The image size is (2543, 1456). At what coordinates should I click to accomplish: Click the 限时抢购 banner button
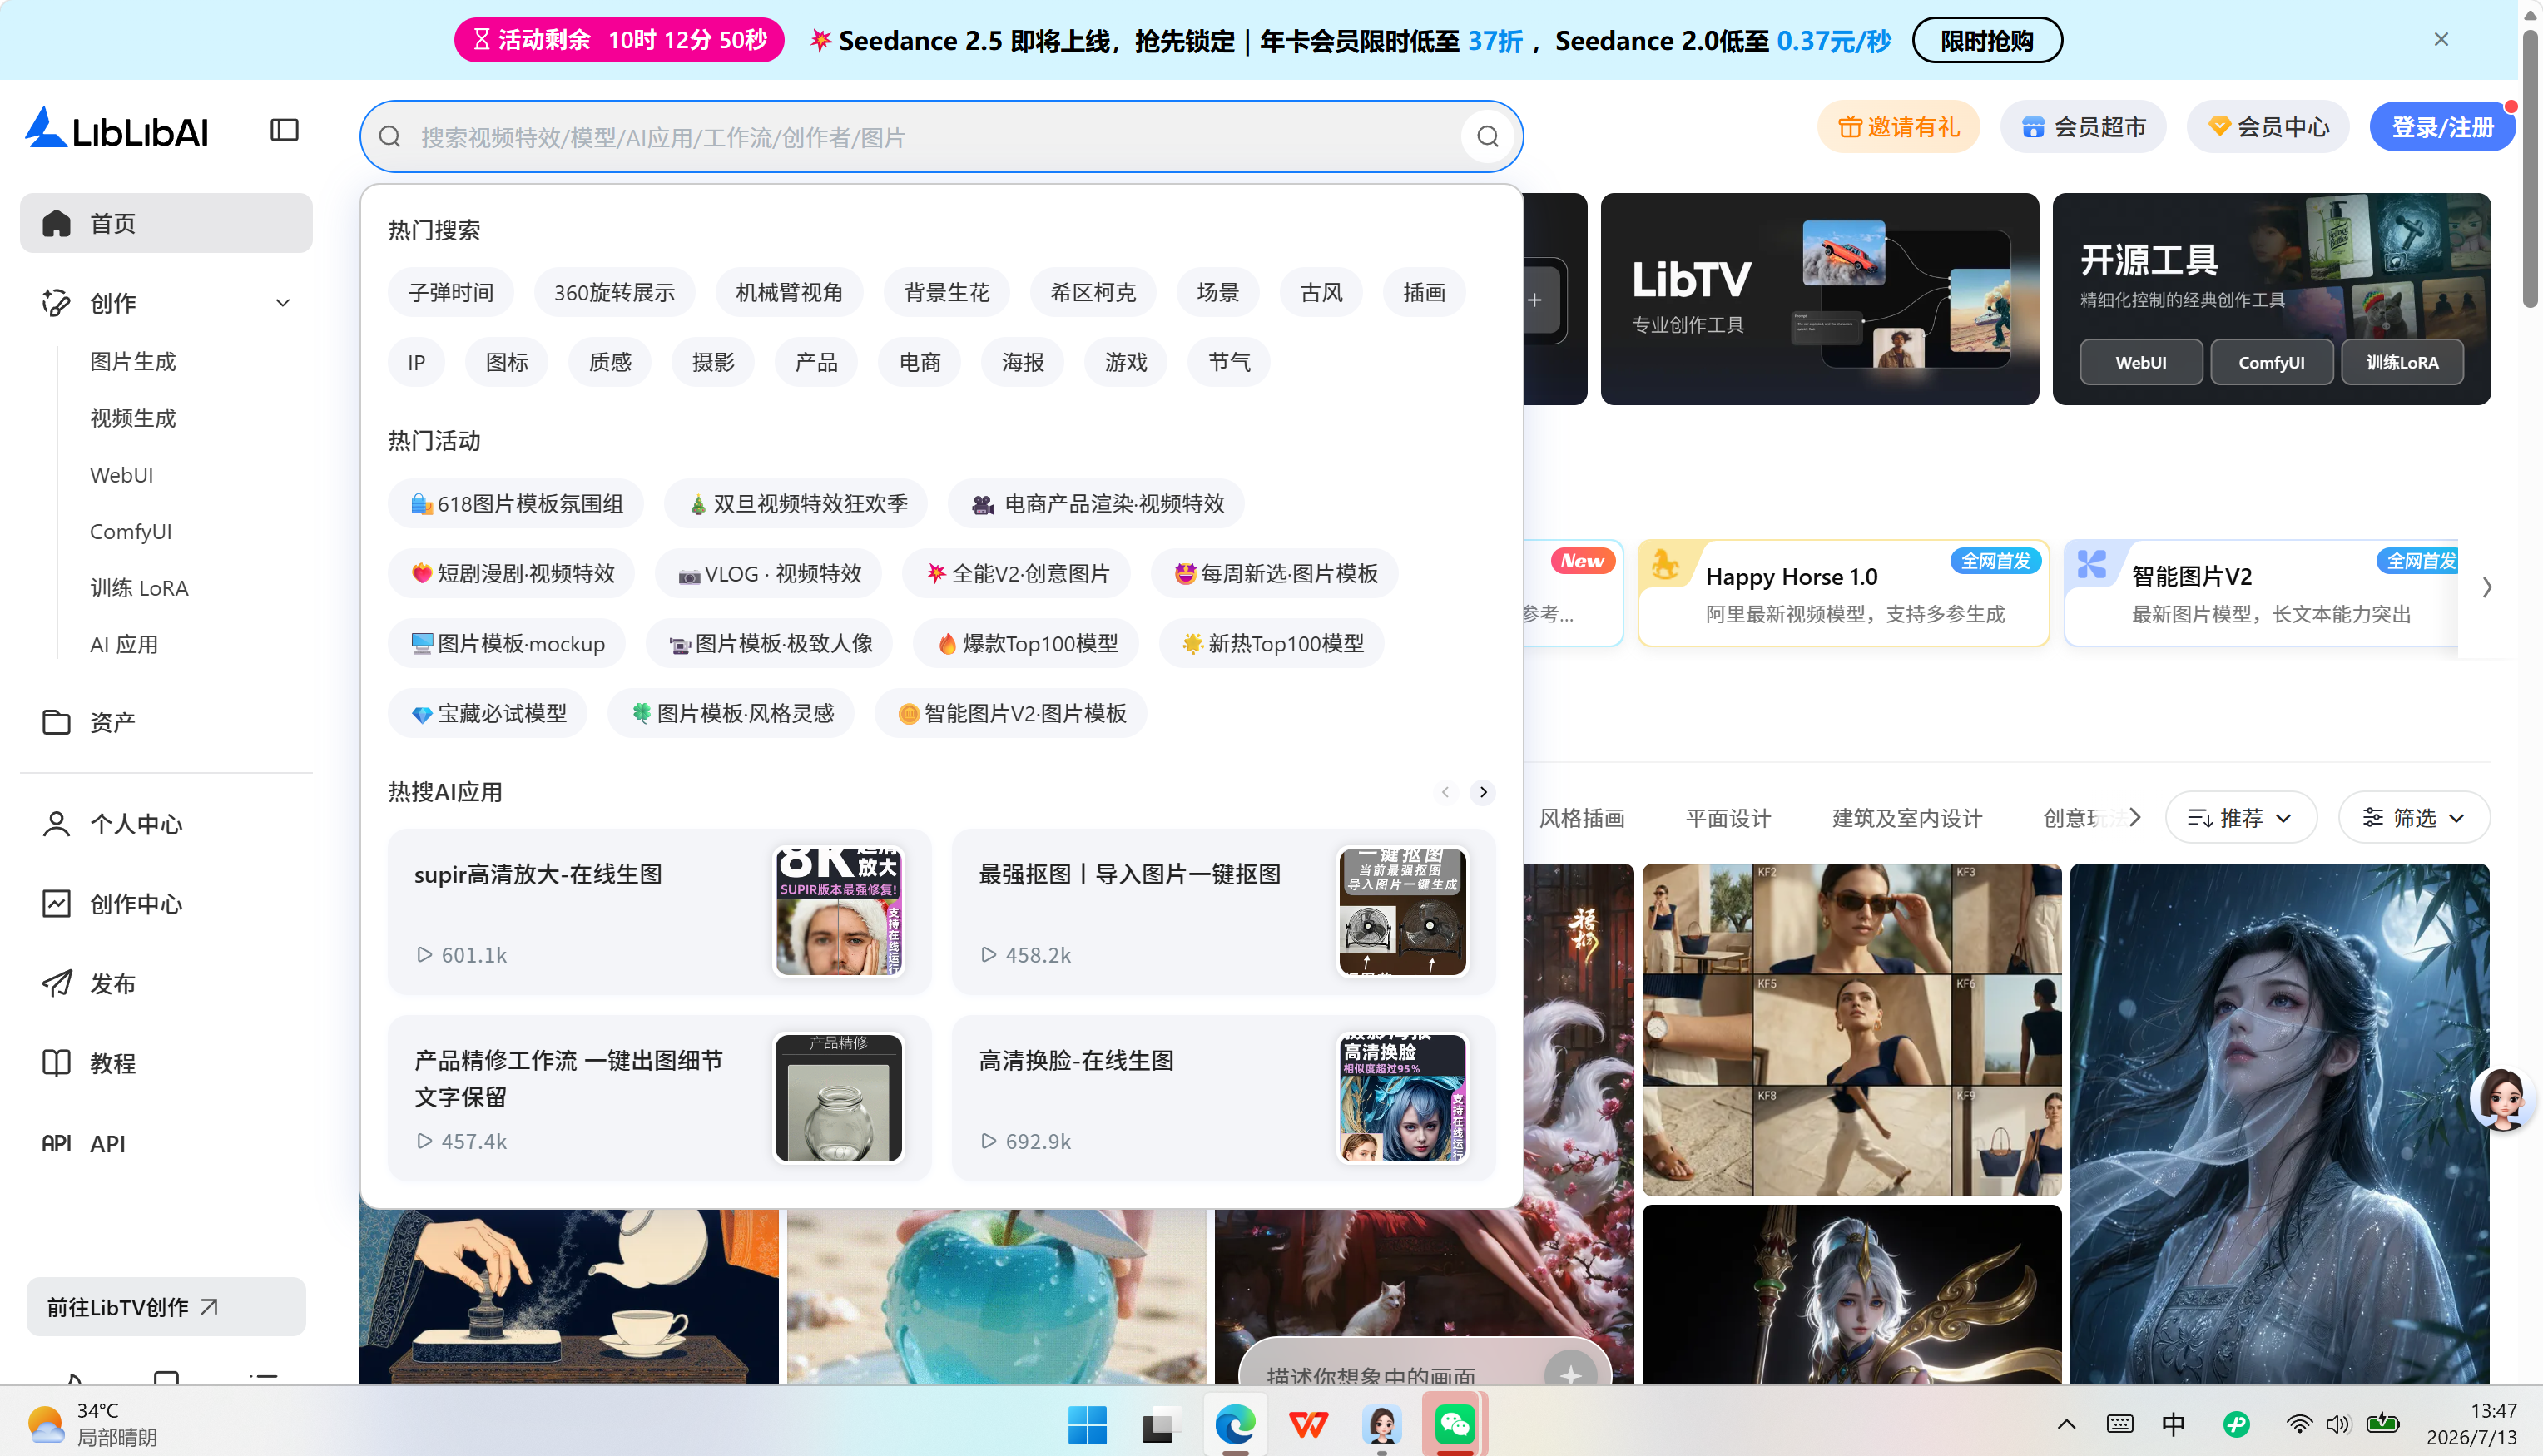point(1986,40)
